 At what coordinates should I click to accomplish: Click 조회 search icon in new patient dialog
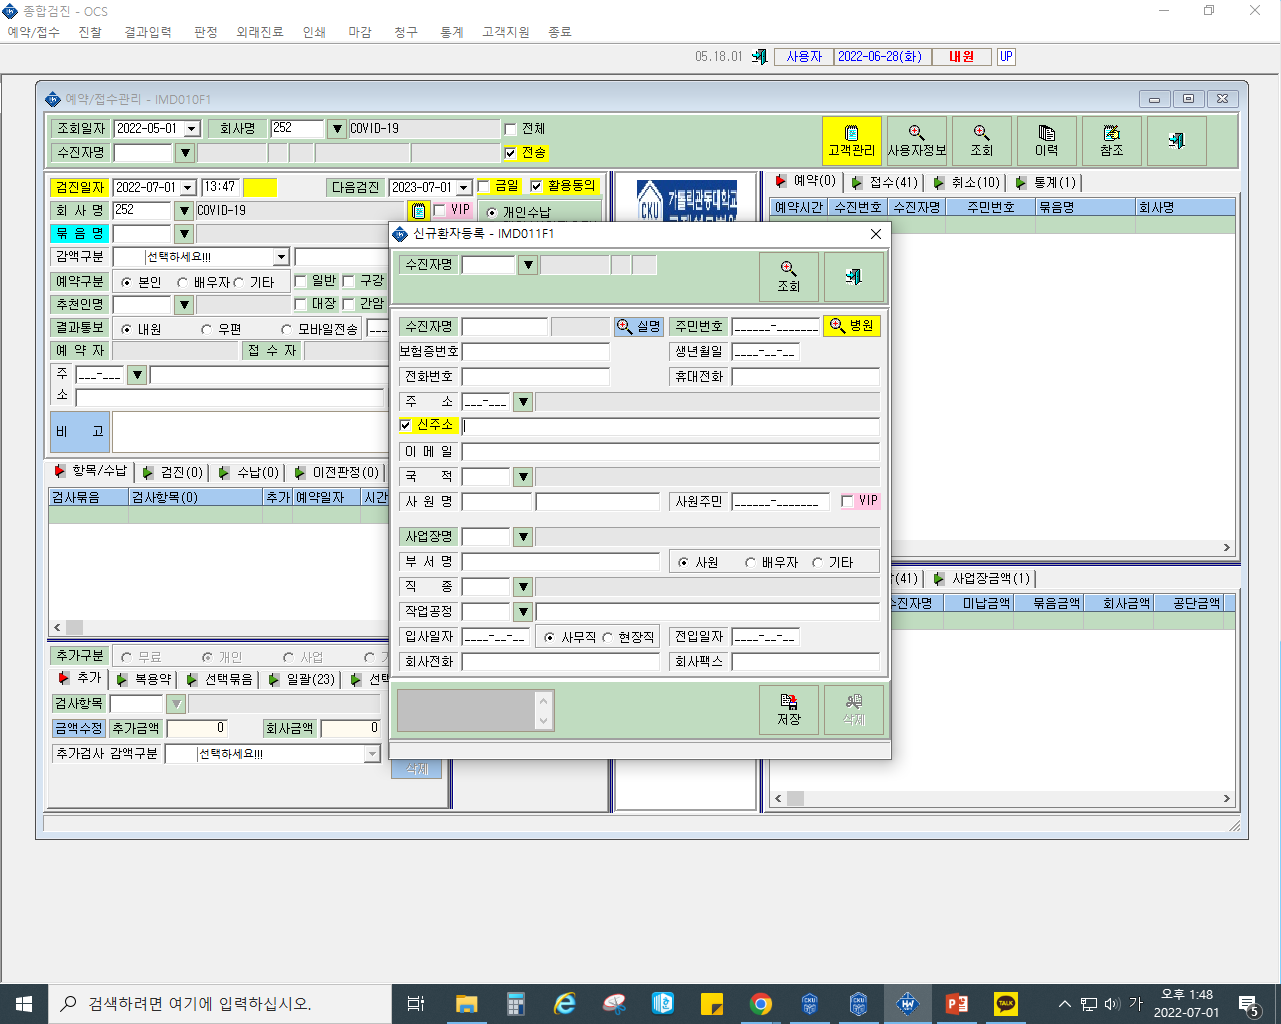[x=789, y=277]
